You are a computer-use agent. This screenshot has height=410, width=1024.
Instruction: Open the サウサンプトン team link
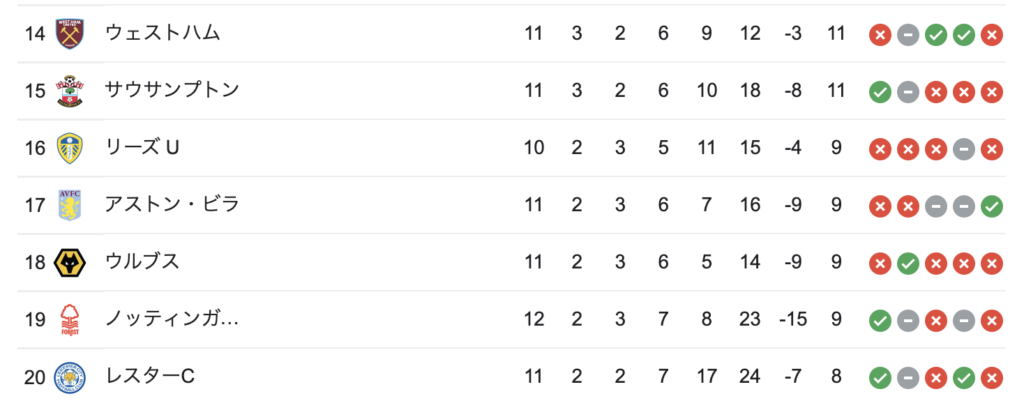[x=172, y=90]
